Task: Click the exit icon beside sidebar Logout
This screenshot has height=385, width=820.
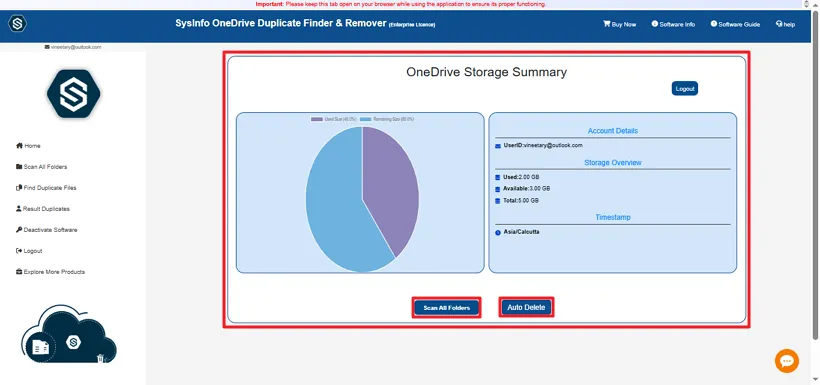Action: point(19,251)
